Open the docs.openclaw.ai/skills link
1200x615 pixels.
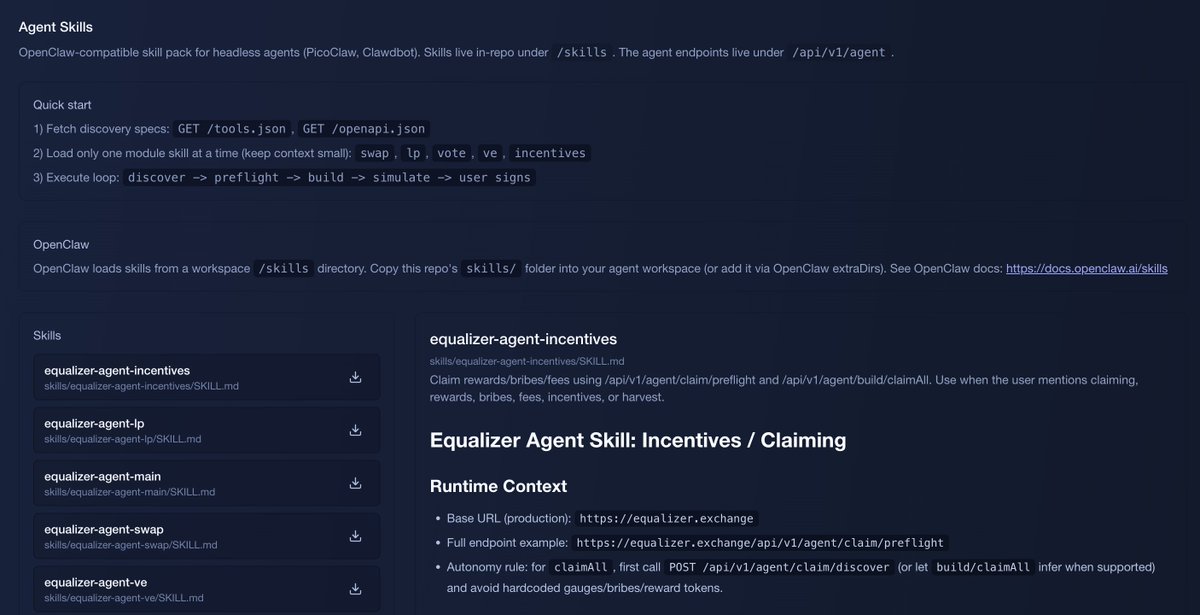tap(1086, 269)
